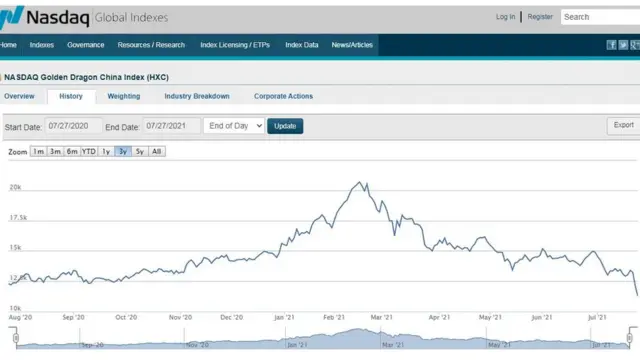Switch to the Industry Breakdown tab

pyautogui.click(x=197, y=96)
